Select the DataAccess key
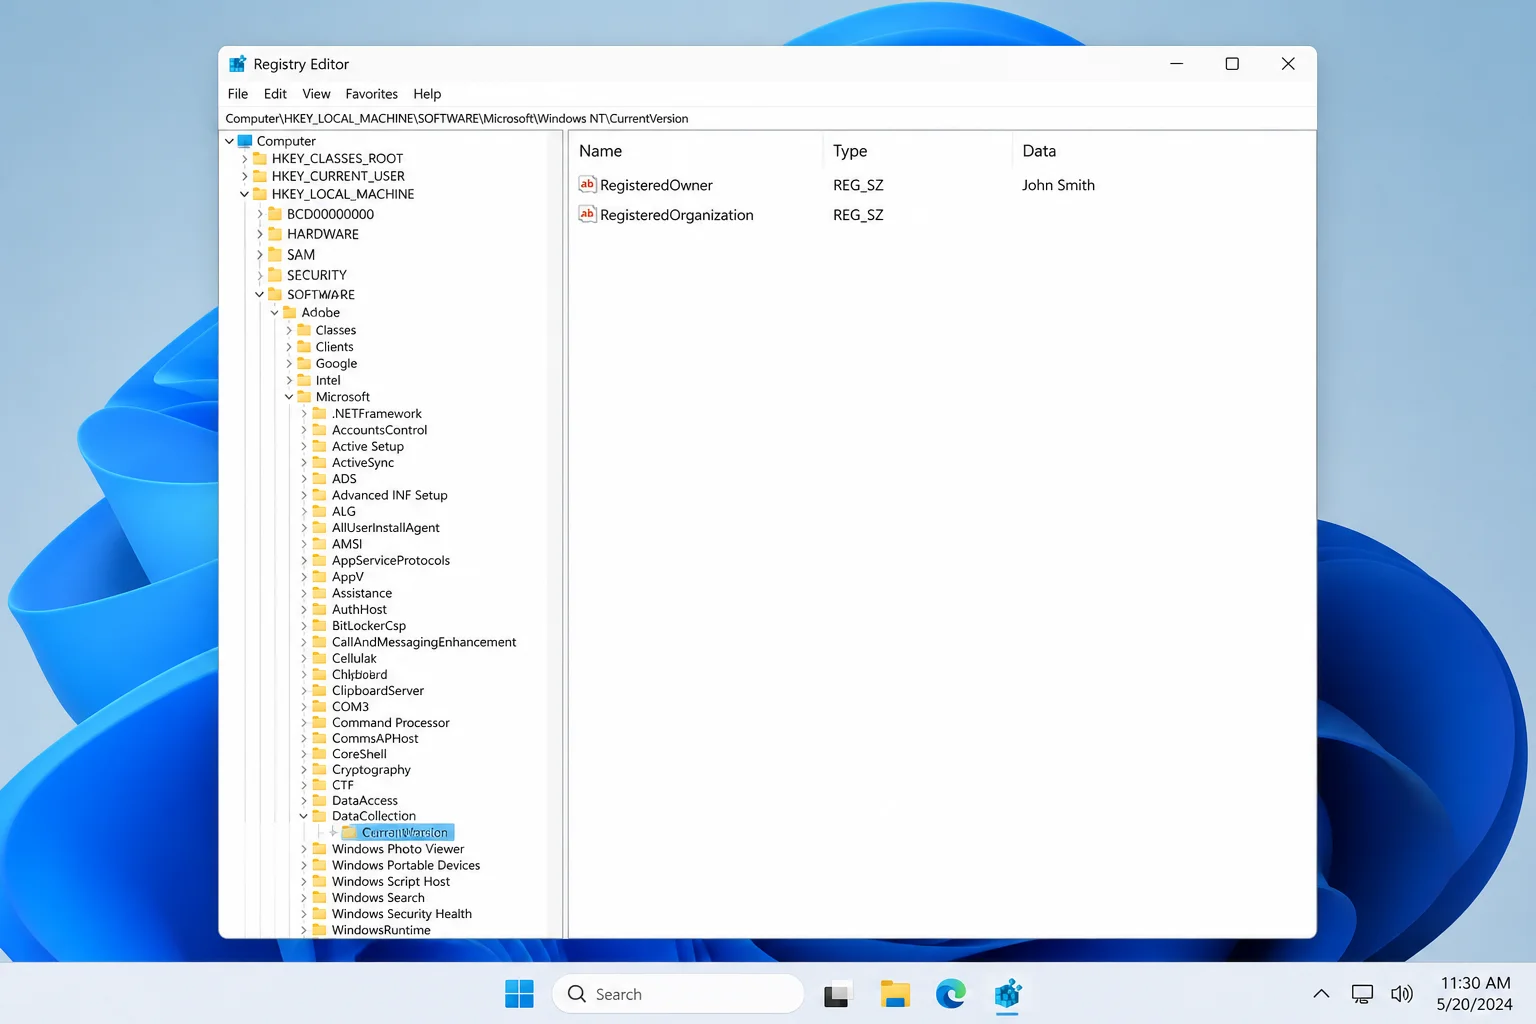This screenshot has width=1536, height=1024. coord(365,801)
